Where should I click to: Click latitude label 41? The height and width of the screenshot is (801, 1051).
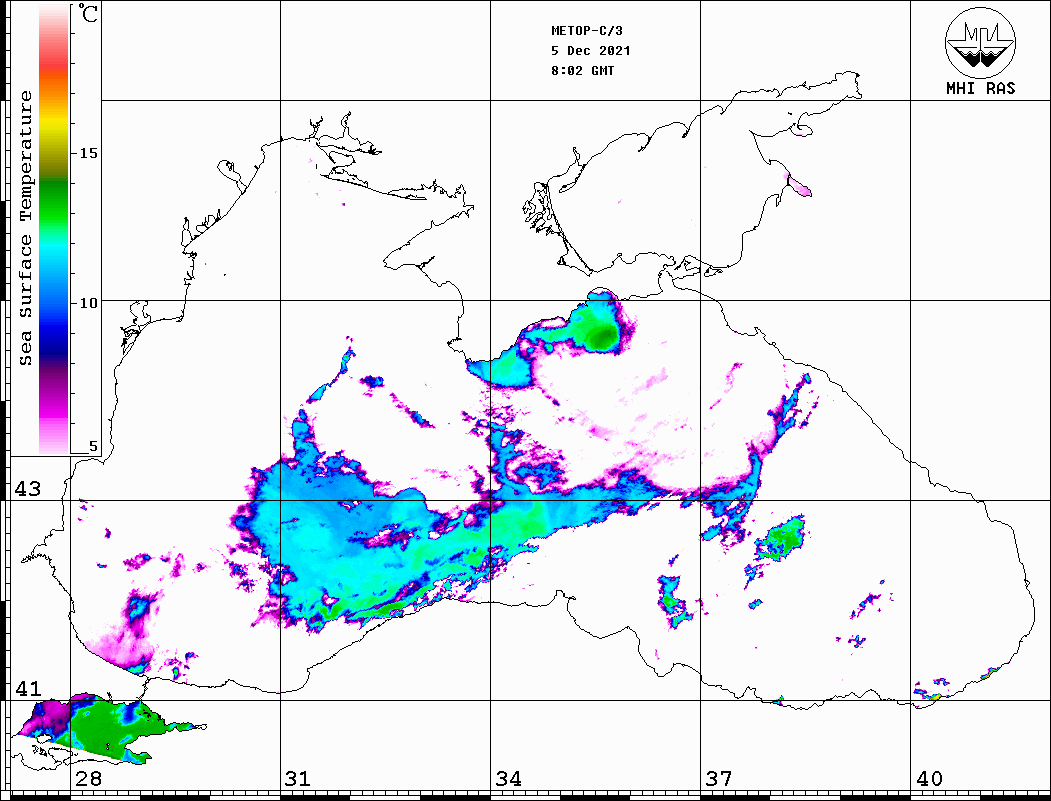click(28, 688)
